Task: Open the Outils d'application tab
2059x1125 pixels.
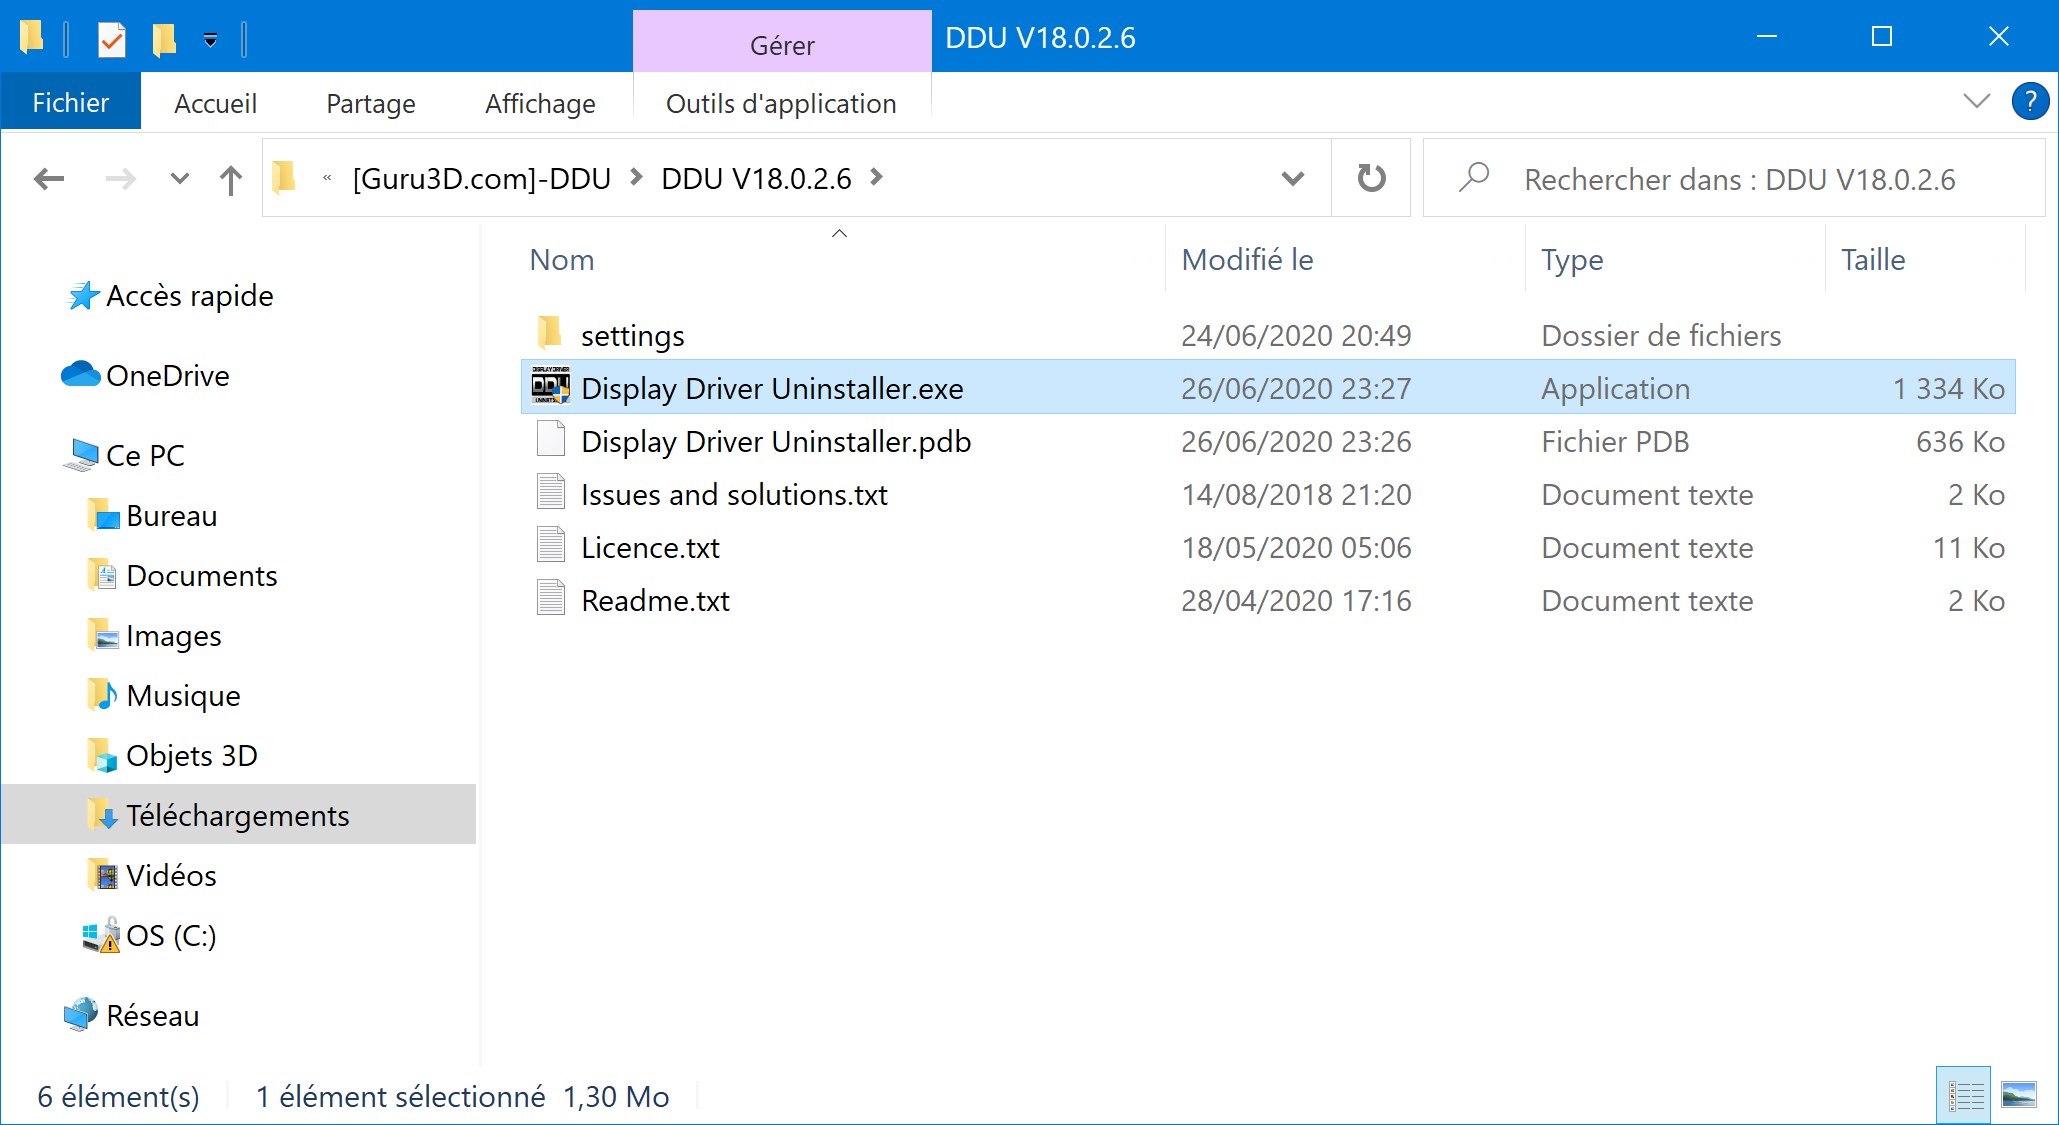Action: pyautogui.click(x=781, y=103)
